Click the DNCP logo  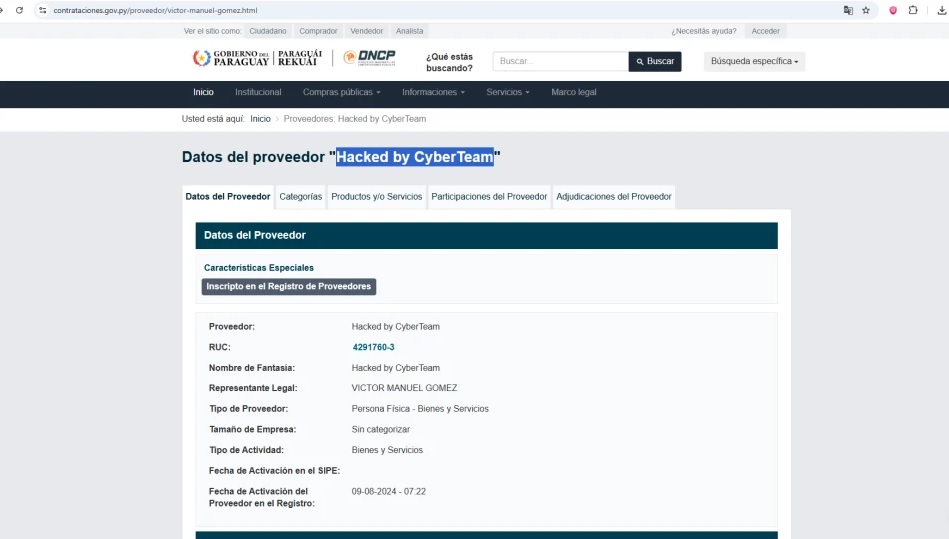tap(369, 59)
